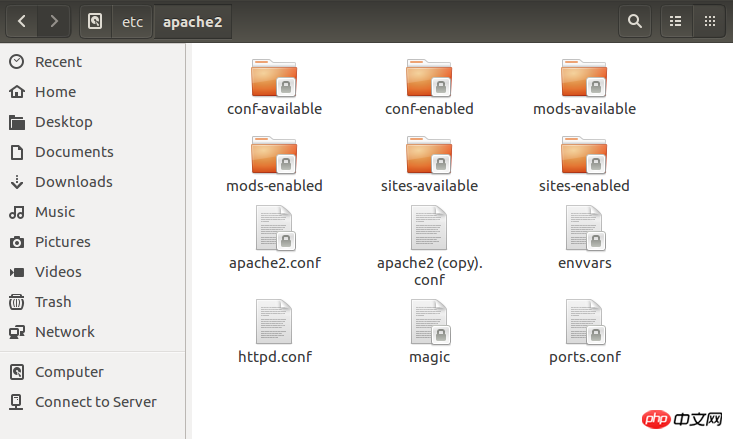Image resolution: width=733 pixels, height=439 pixels.
Task: Click the 'sites-enabled' folder name label
Action: click(584, 186)
